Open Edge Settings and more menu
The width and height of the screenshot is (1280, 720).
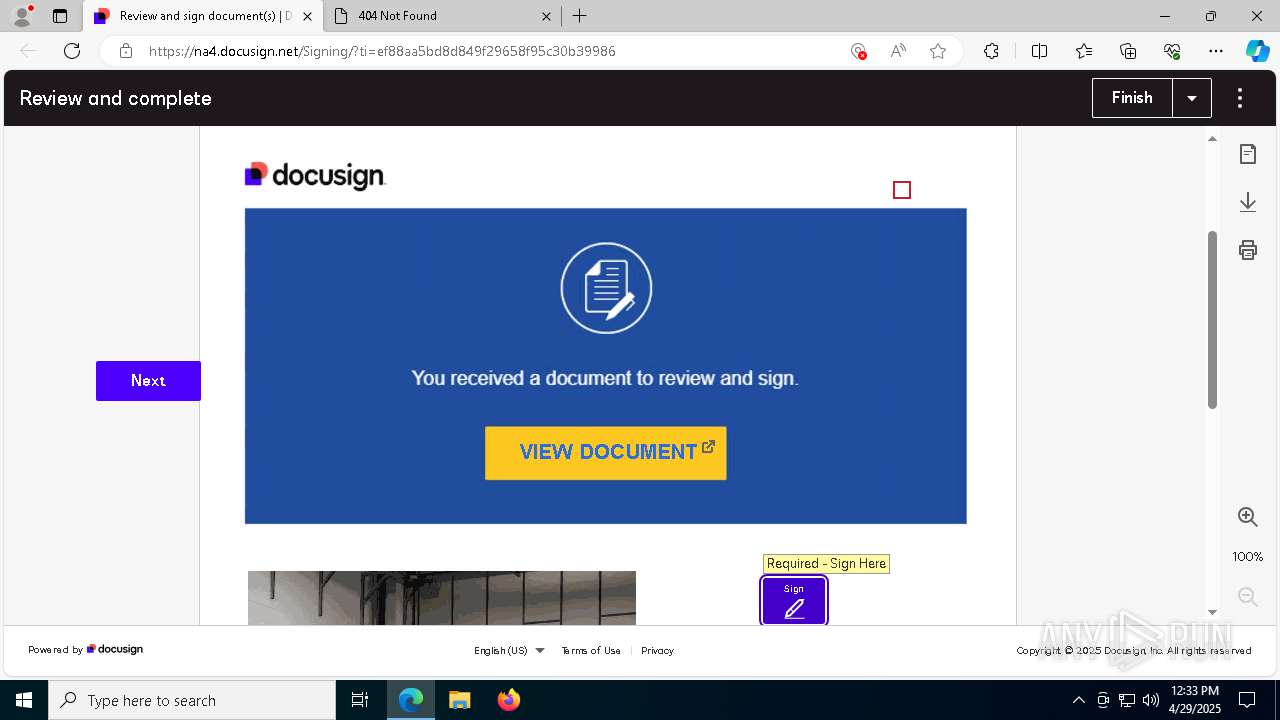[1216, 51]
